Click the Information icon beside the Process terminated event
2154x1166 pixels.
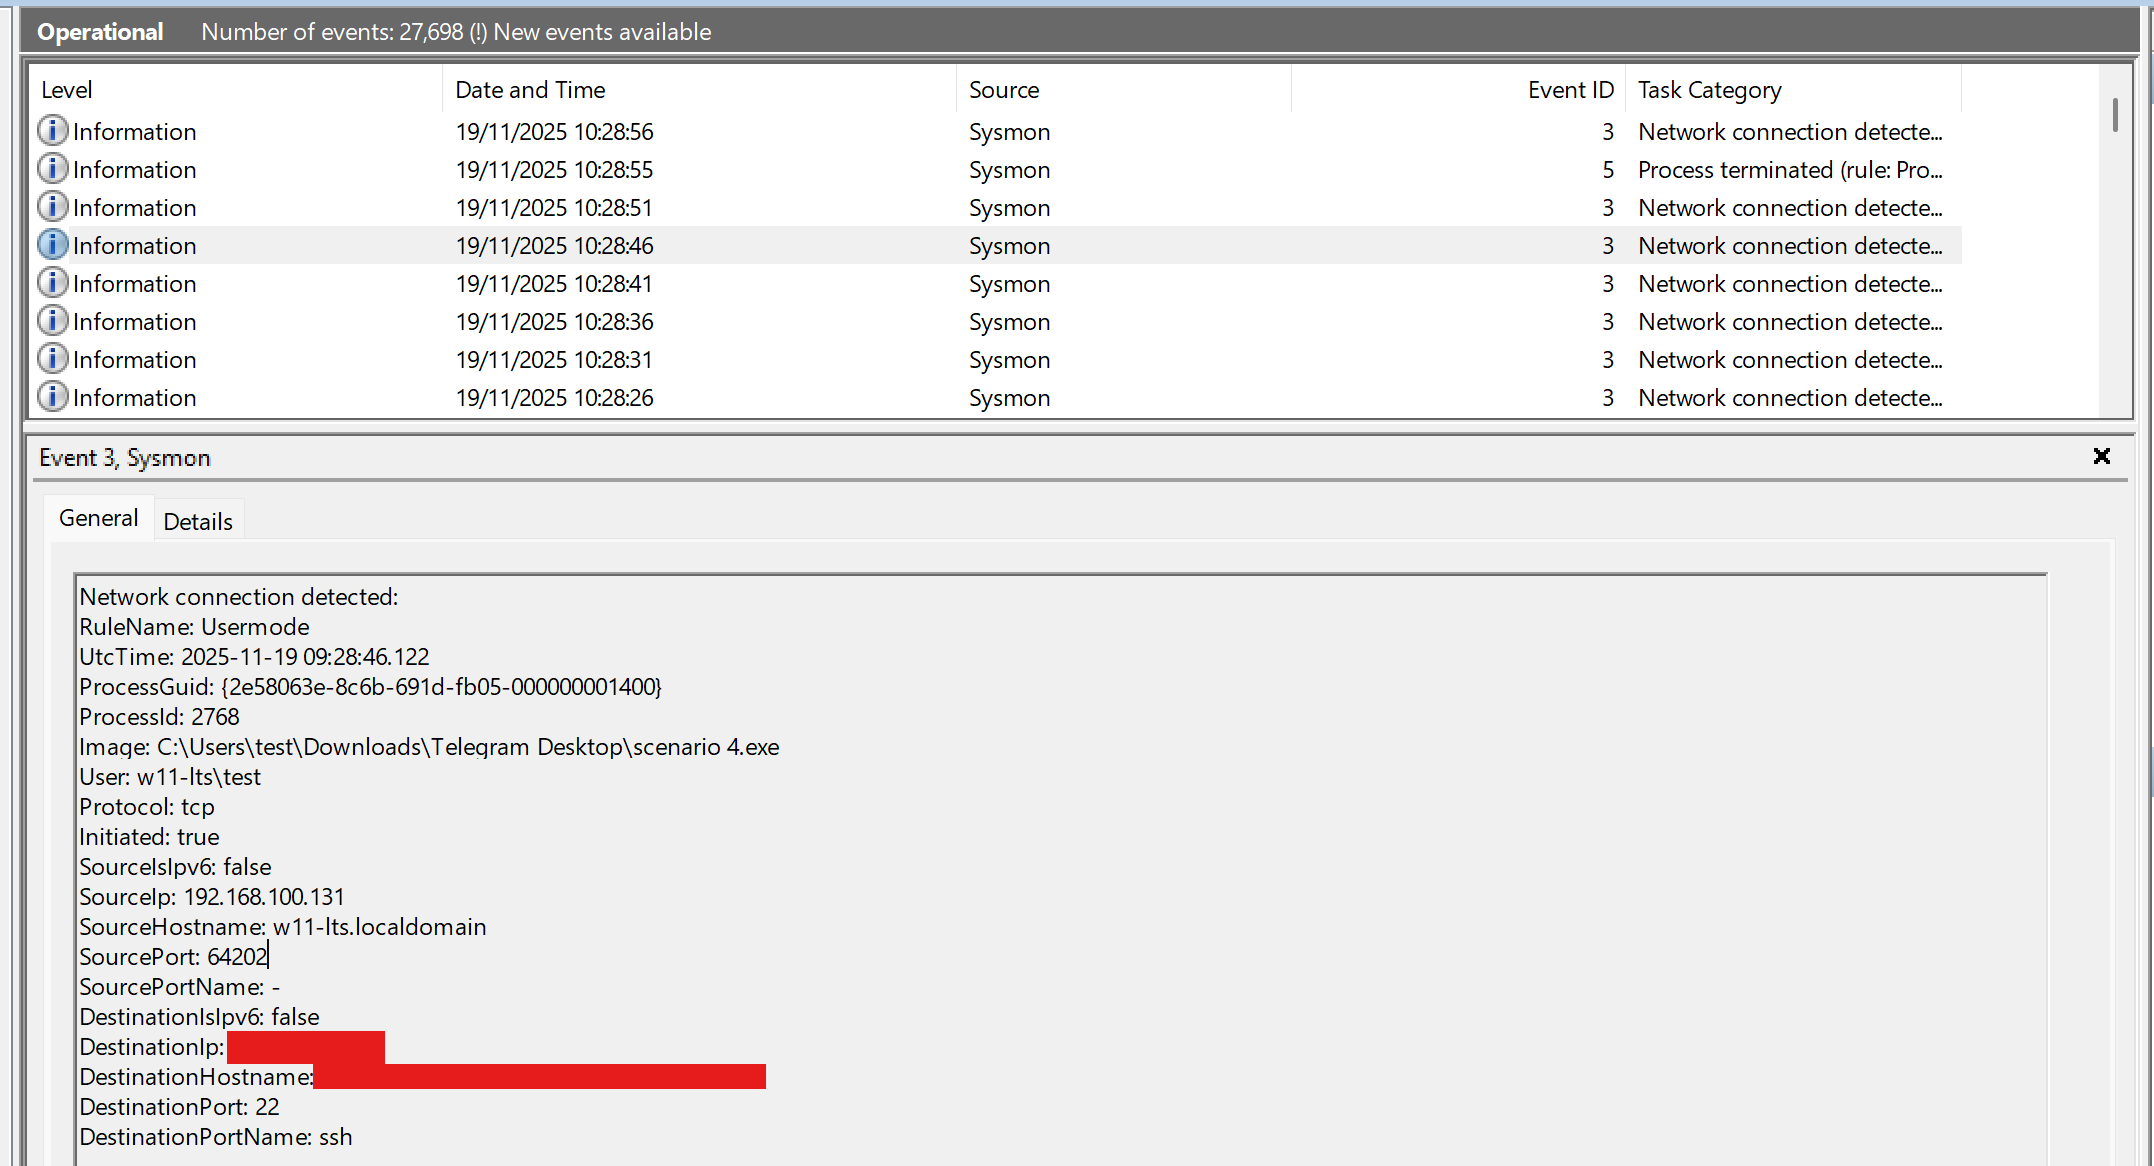(x=52, y=168)
